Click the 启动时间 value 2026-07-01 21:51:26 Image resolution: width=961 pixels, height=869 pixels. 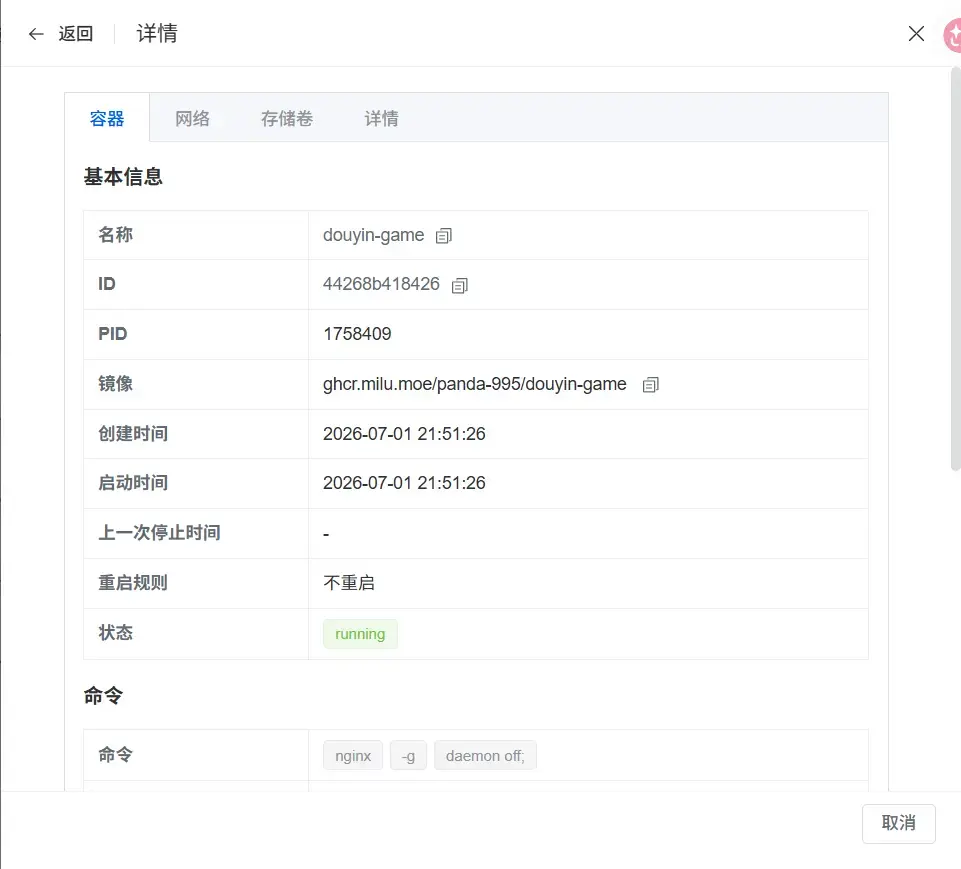coord(404,483)
